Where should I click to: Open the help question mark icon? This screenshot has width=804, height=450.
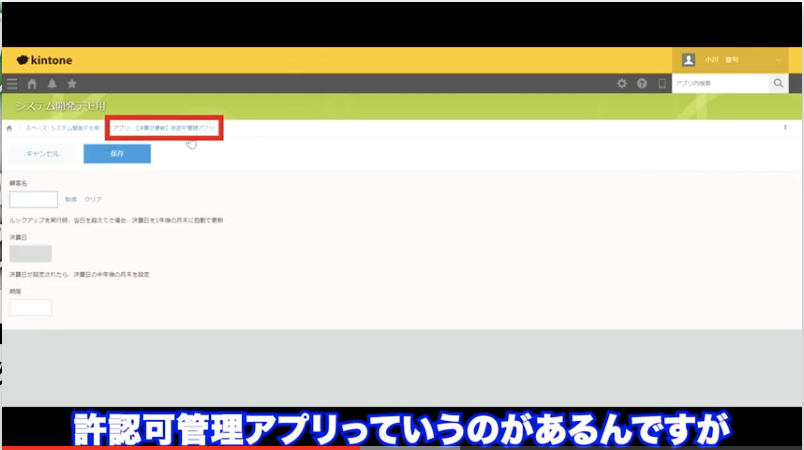pos(642,84)
